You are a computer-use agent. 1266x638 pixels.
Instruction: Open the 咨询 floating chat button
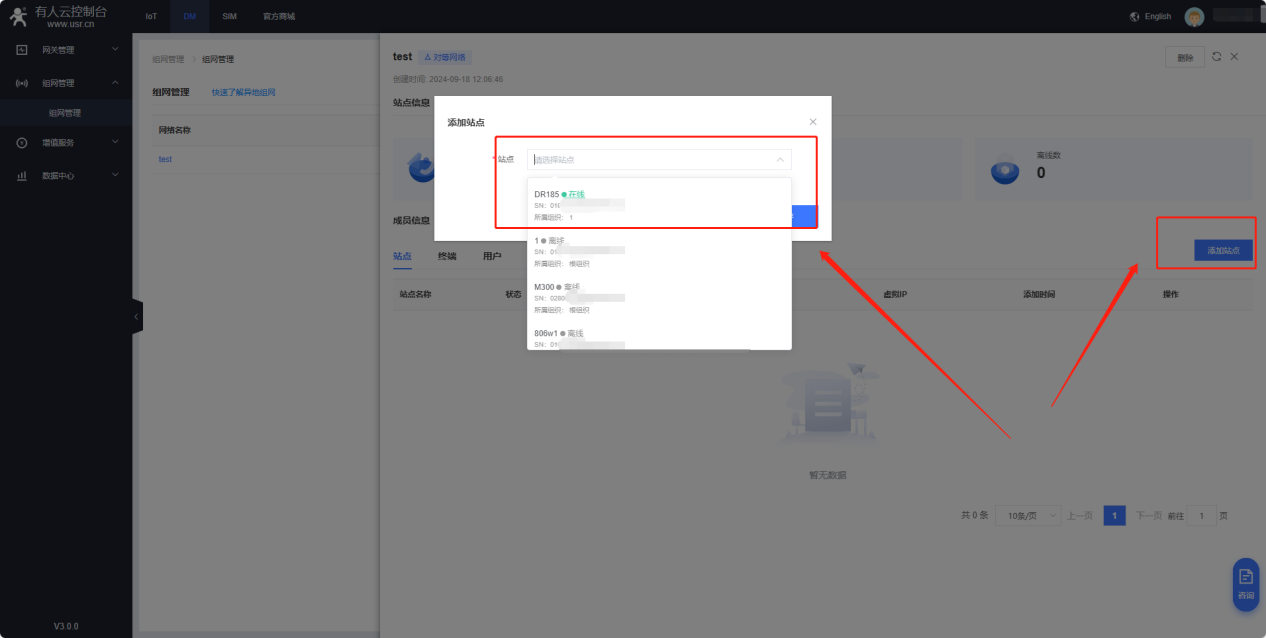pos(1245,584)
